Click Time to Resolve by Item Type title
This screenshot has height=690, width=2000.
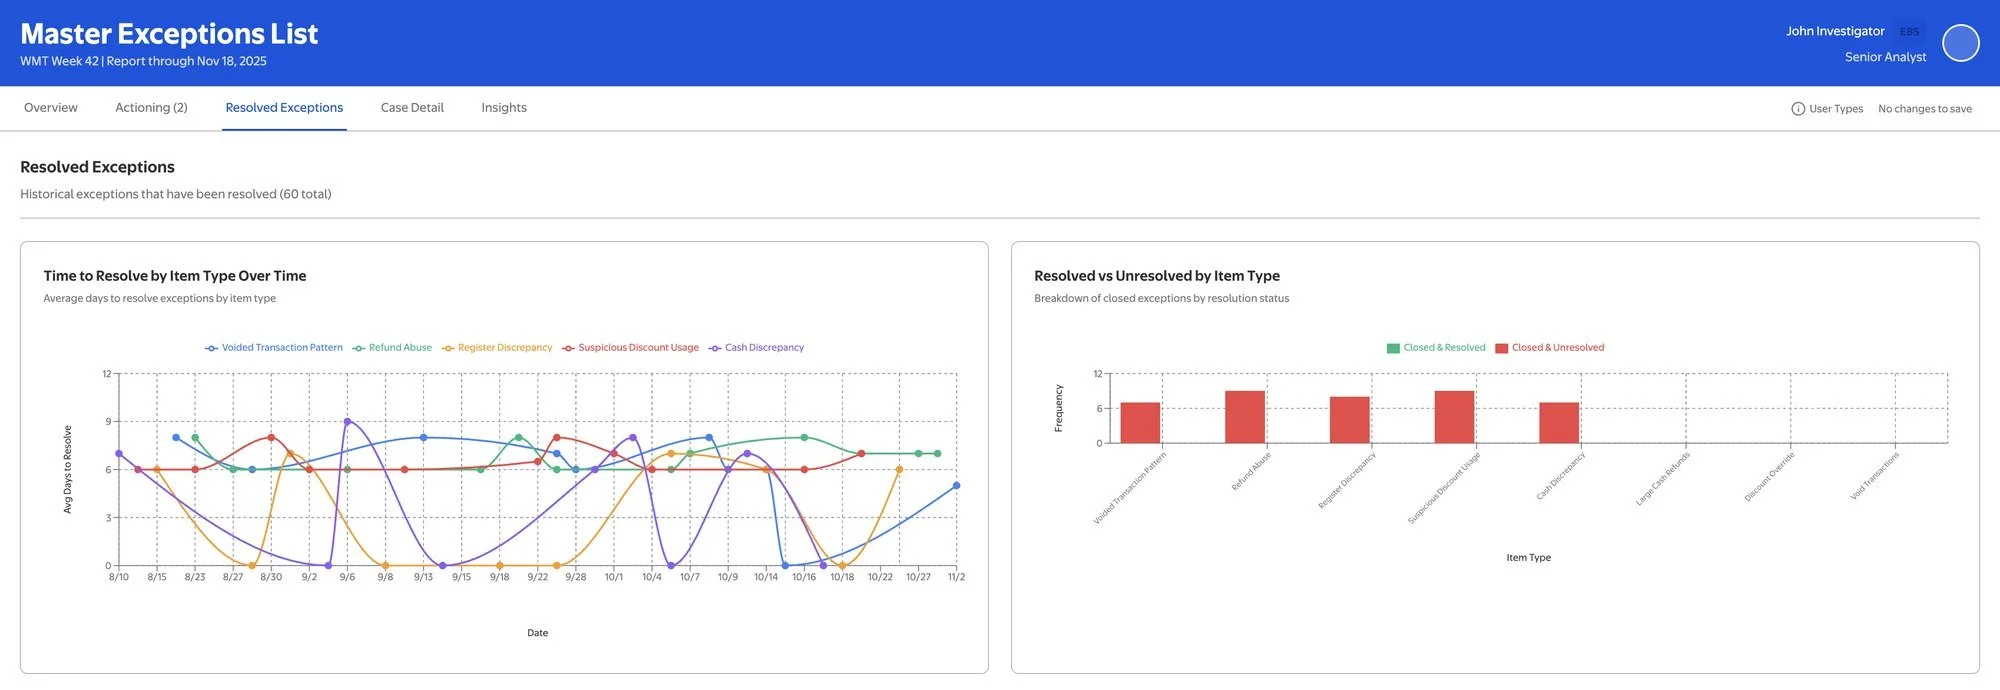click(175, 276)
